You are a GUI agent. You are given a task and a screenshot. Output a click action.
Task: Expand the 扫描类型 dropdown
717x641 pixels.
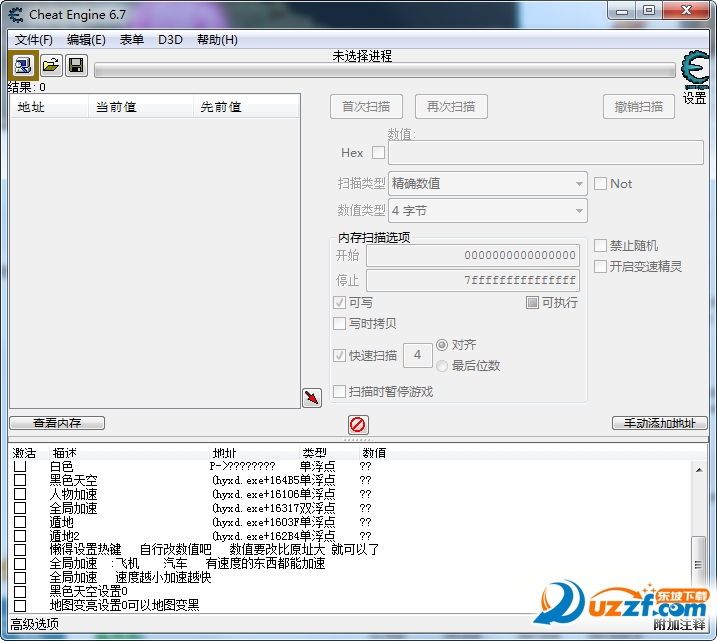[x=487, y=183]
